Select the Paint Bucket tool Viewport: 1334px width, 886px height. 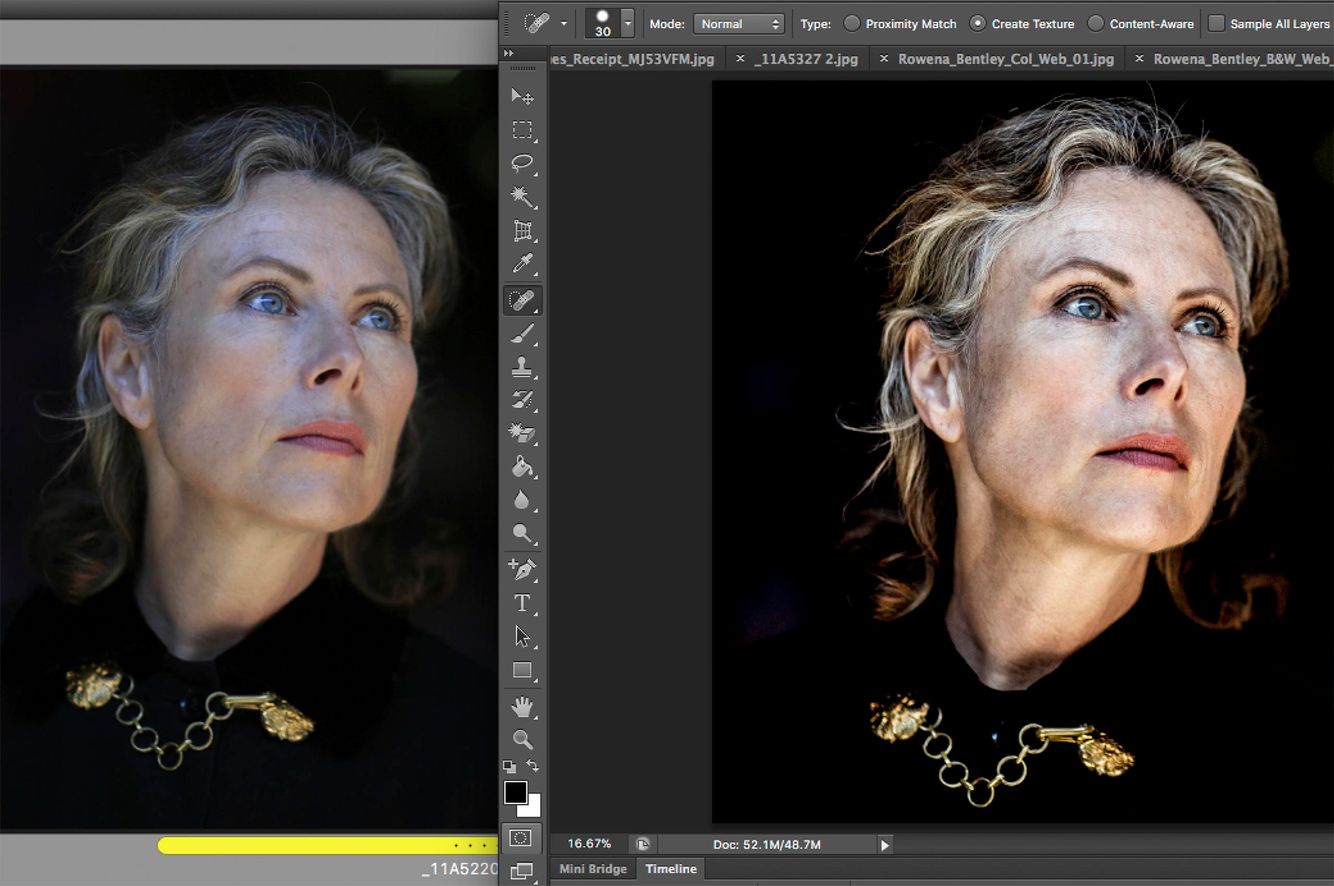tap(522, 467)
